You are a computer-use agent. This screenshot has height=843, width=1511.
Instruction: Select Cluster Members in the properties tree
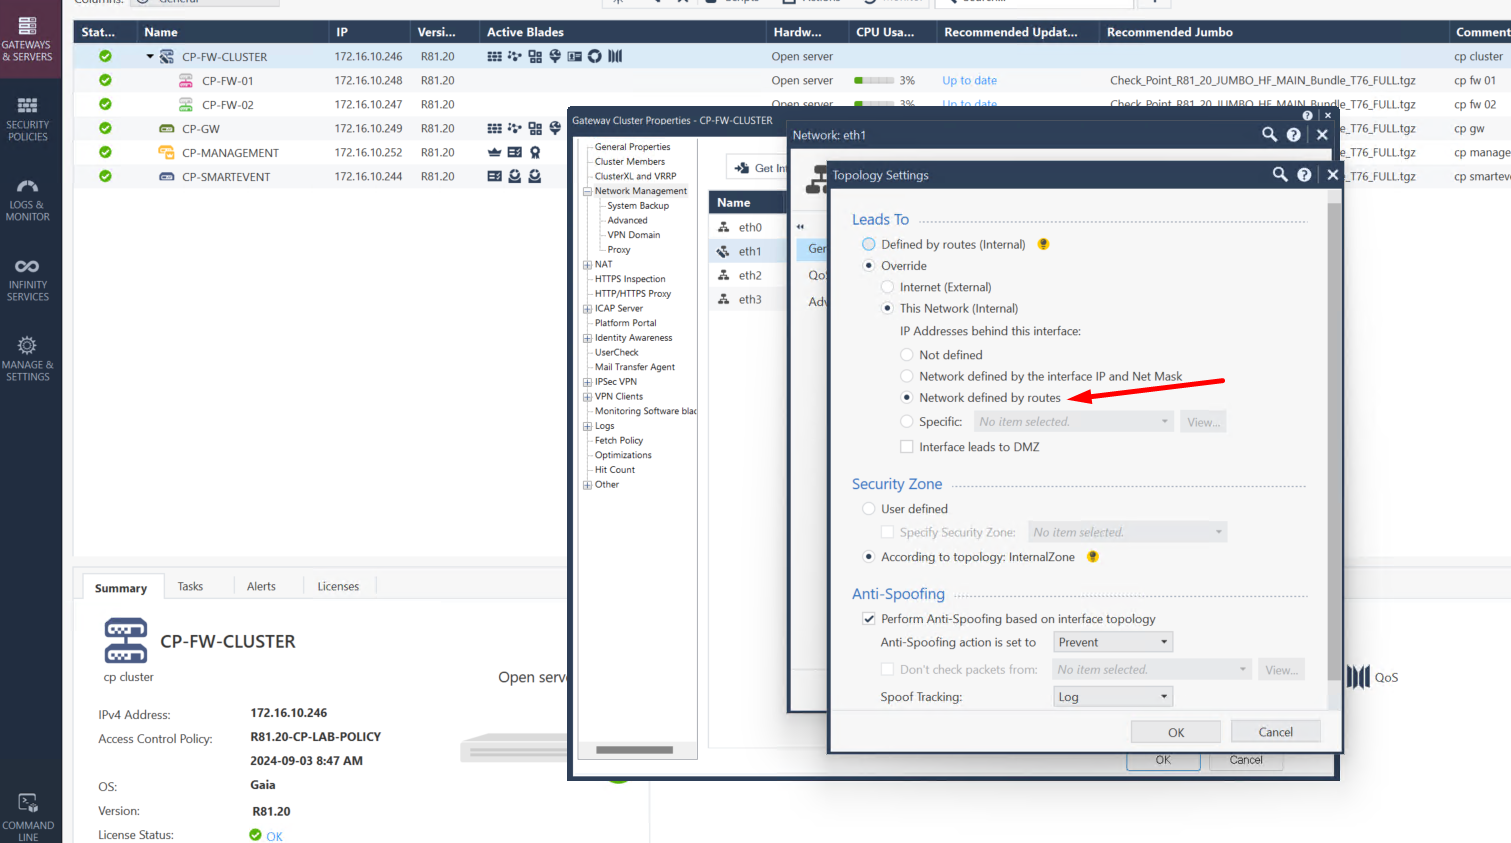coord(630,162)
